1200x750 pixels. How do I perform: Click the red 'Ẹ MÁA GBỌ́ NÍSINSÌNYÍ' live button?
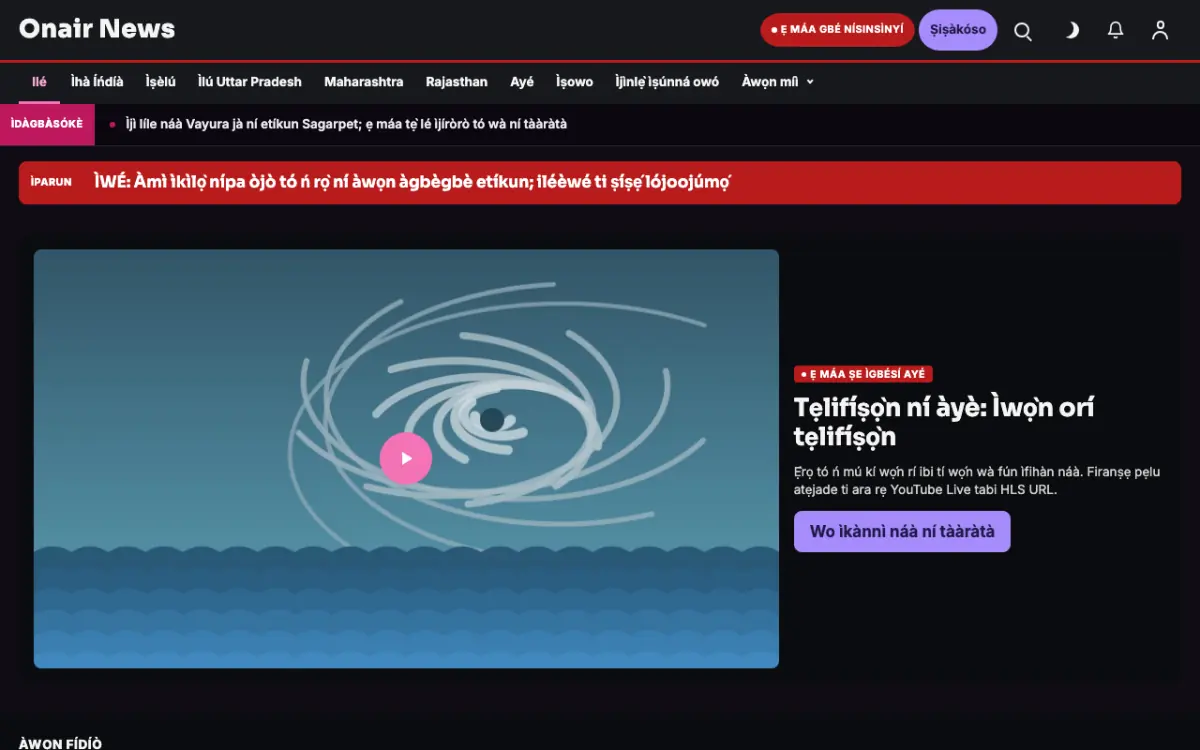(837, 30)
